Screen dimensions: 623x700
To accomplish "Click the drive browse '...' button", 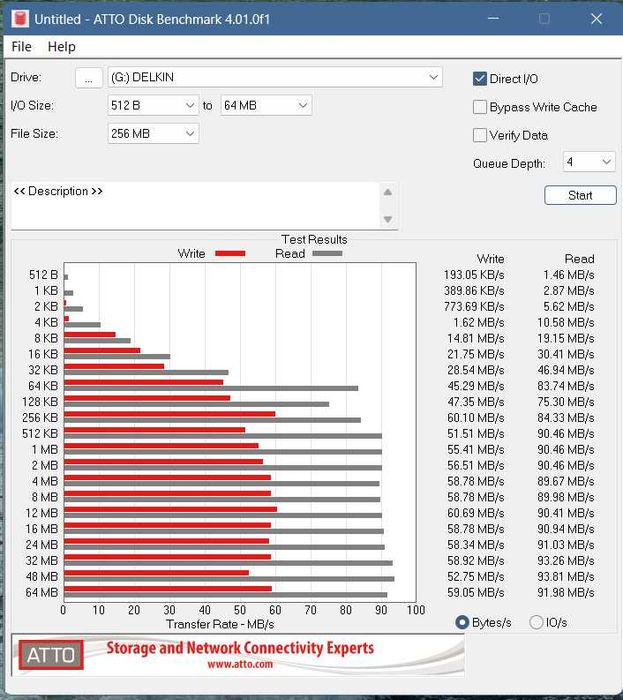I will point(89,78).
